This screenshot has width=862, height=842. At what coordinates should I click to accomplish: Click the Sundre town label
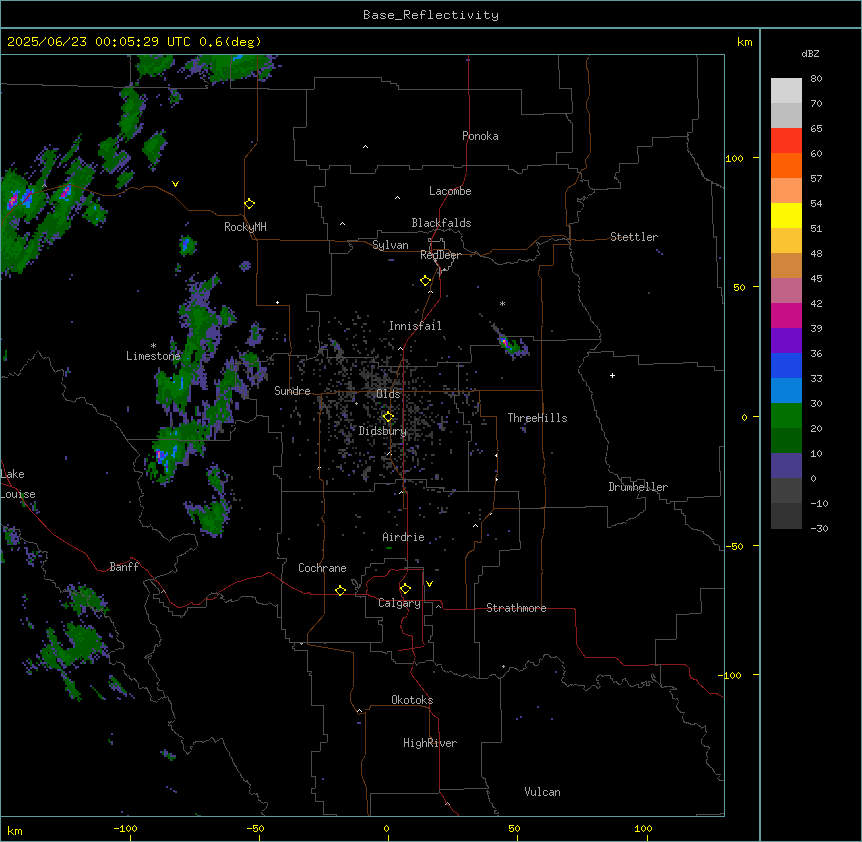(292, 391)
